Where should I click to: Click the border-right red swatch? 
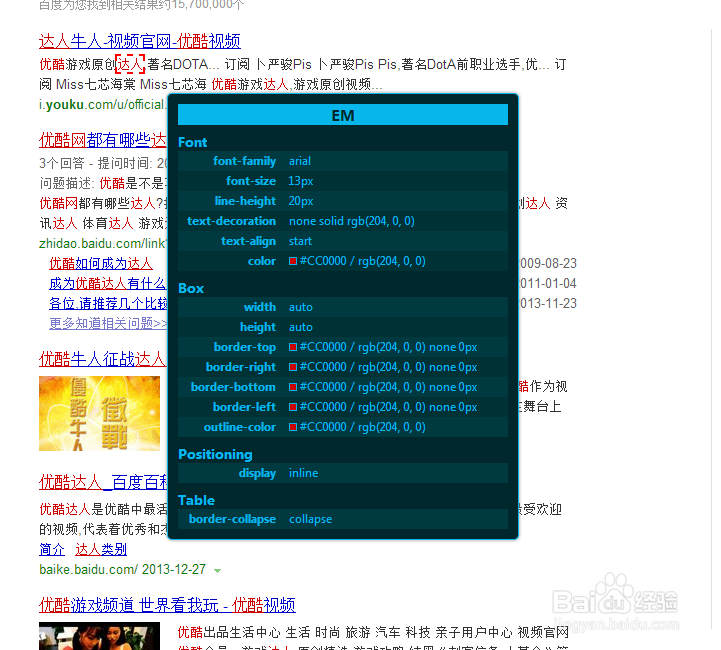click(292, 367)
